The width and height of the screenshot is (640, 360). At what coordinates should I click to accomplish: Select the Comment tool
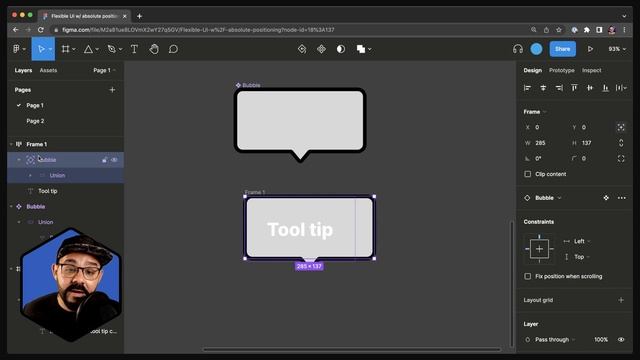173,49
